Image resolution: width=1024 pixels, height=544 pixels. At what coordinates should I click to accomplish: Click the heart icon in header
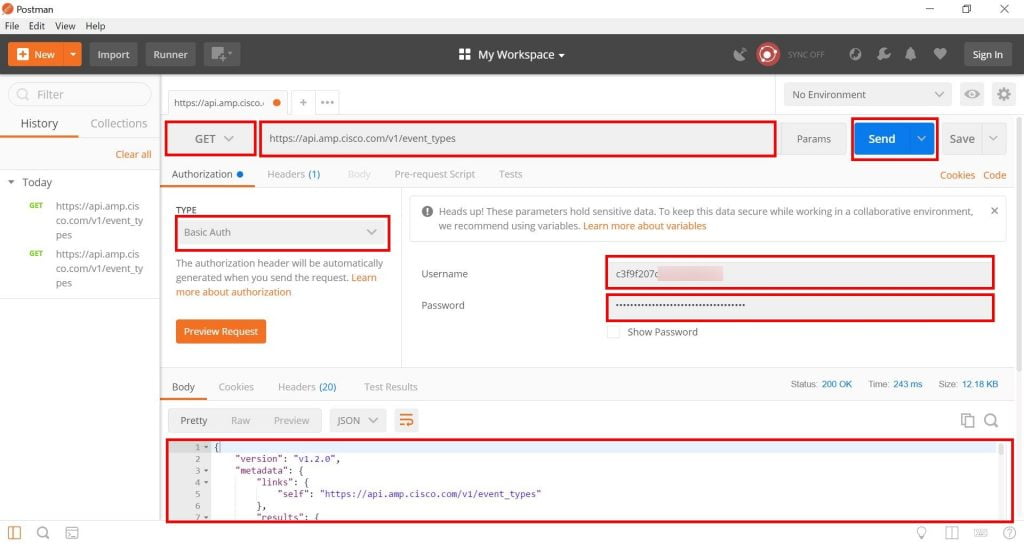940,54
